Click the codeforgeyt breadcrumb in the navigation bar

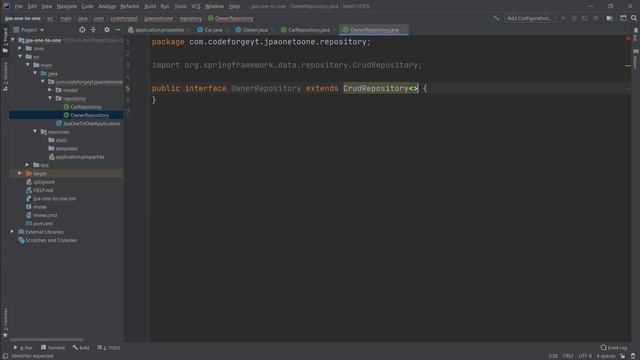[124, 18]
